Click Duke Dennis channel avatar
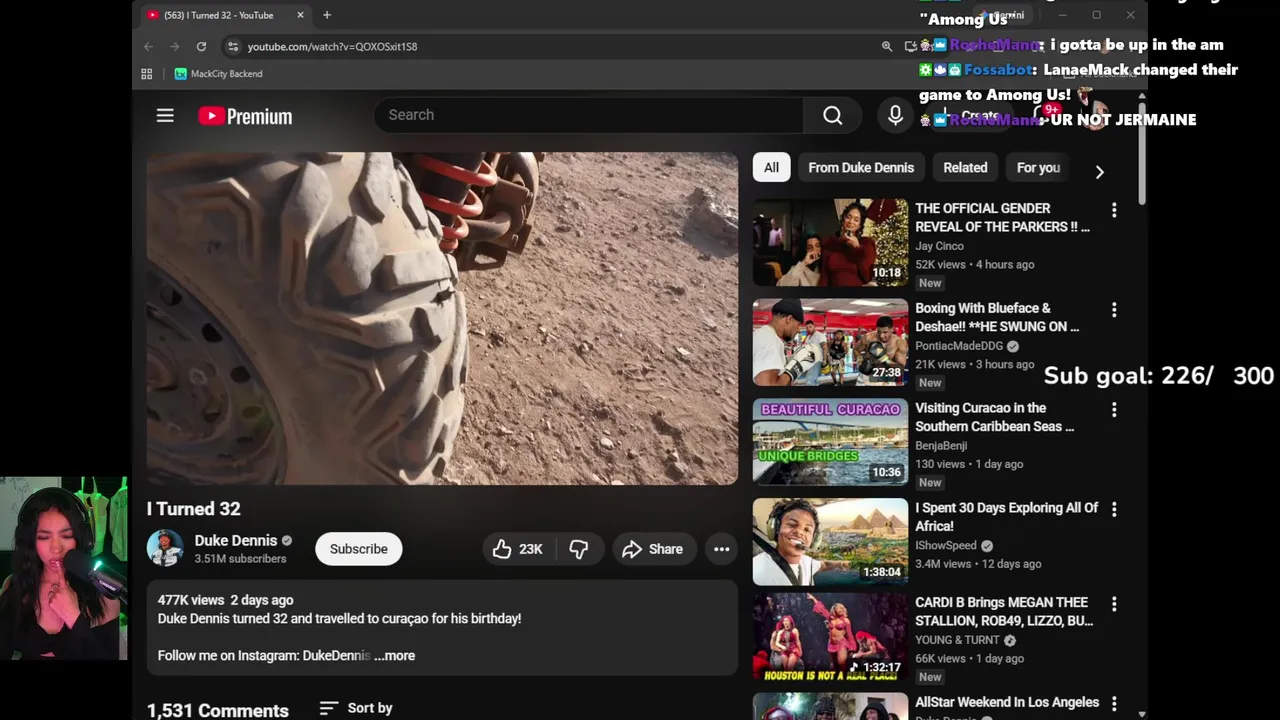This screenshot has height=720, width=1280. (x=165, y=548)
